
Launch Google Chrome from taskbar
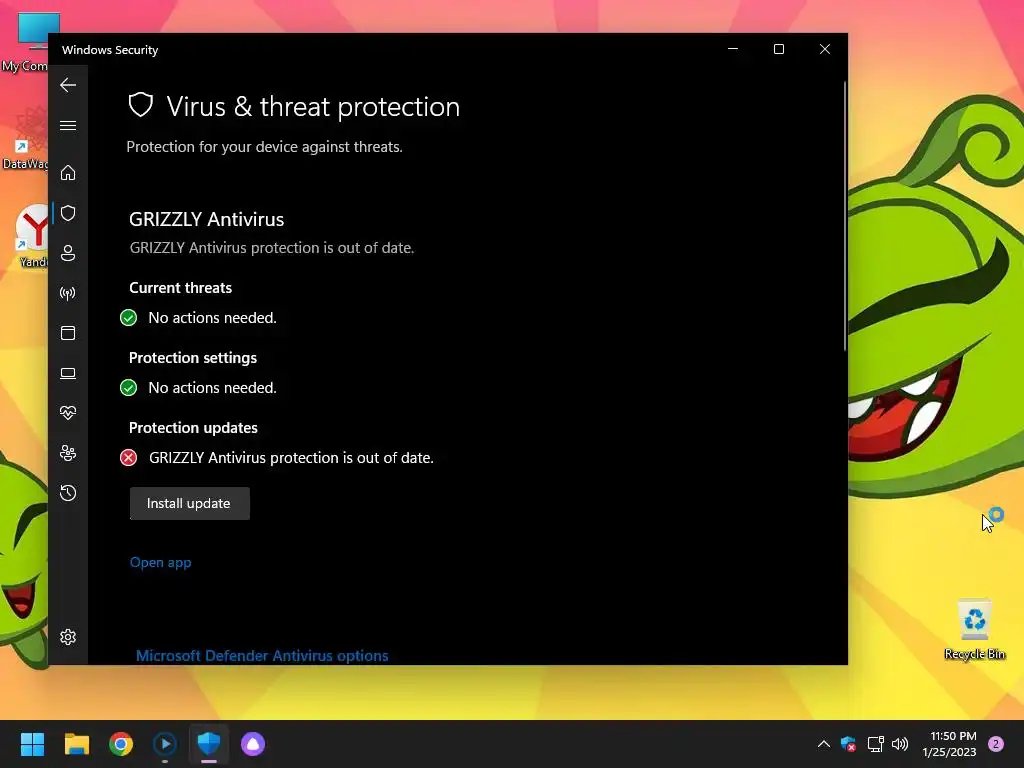(121, 744)
